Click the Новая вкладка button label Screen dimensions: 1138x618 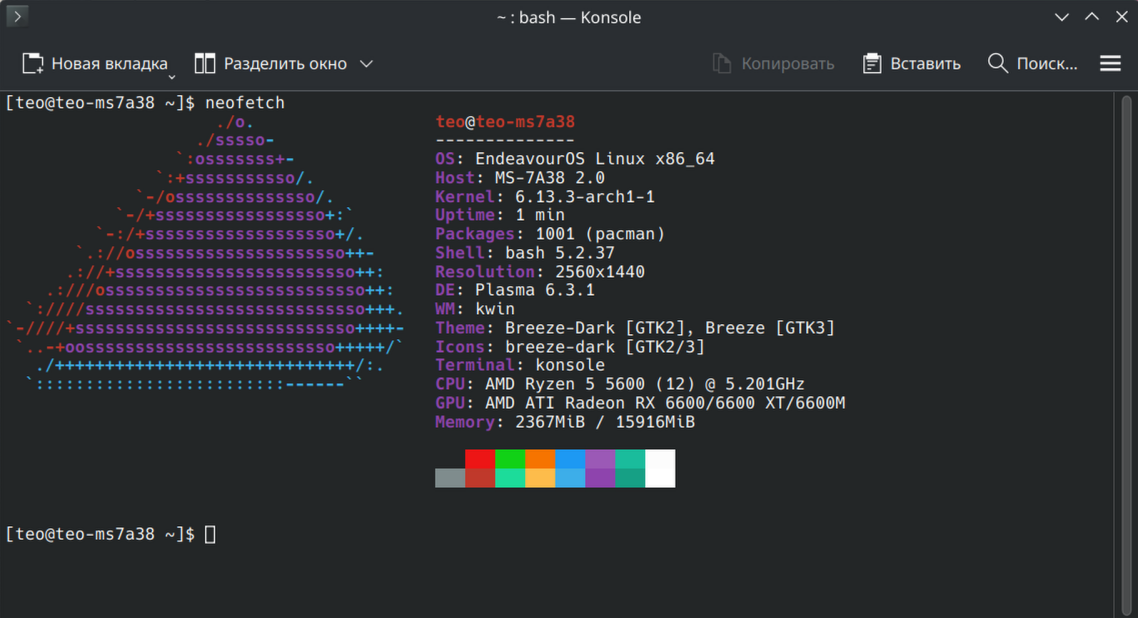coord(110,64)
